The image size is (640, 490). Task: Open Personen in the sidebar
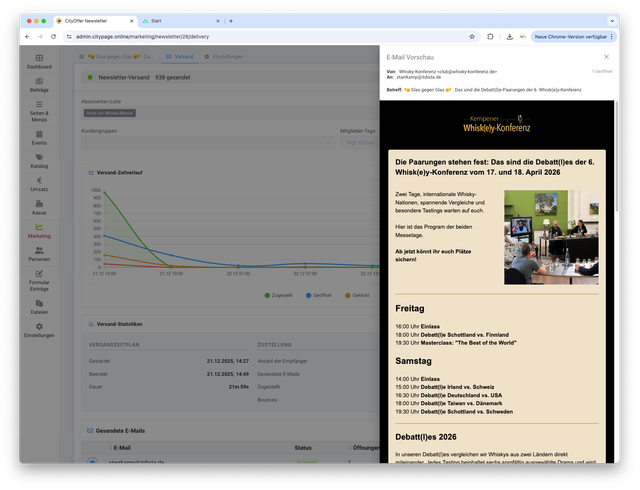pos(39,254)
